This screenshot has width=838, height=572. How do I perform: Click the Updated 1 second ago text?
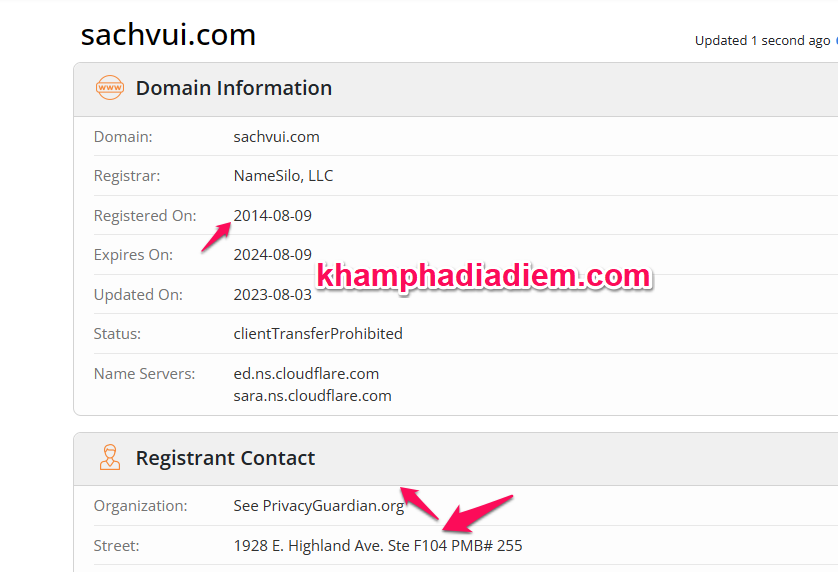tap(762, 41)
